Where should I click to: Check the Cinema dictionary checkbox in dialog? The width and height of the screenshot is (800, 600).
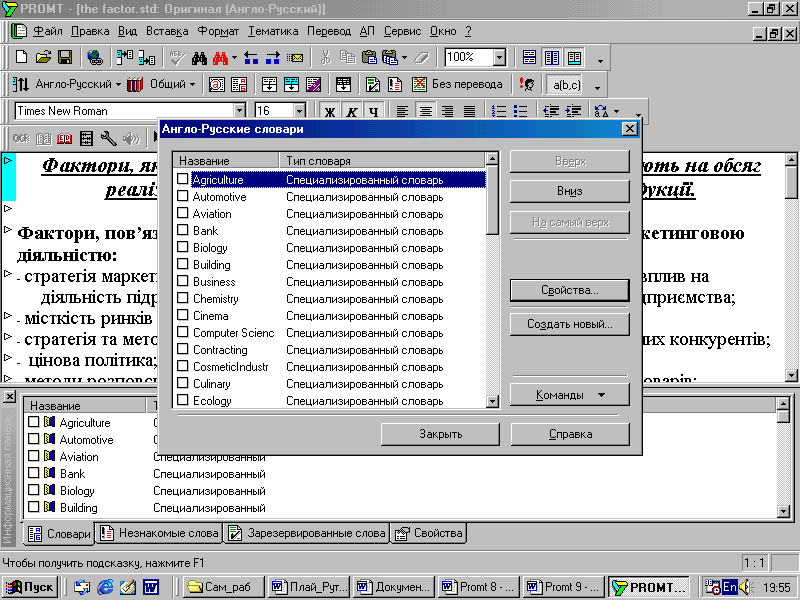182,315
